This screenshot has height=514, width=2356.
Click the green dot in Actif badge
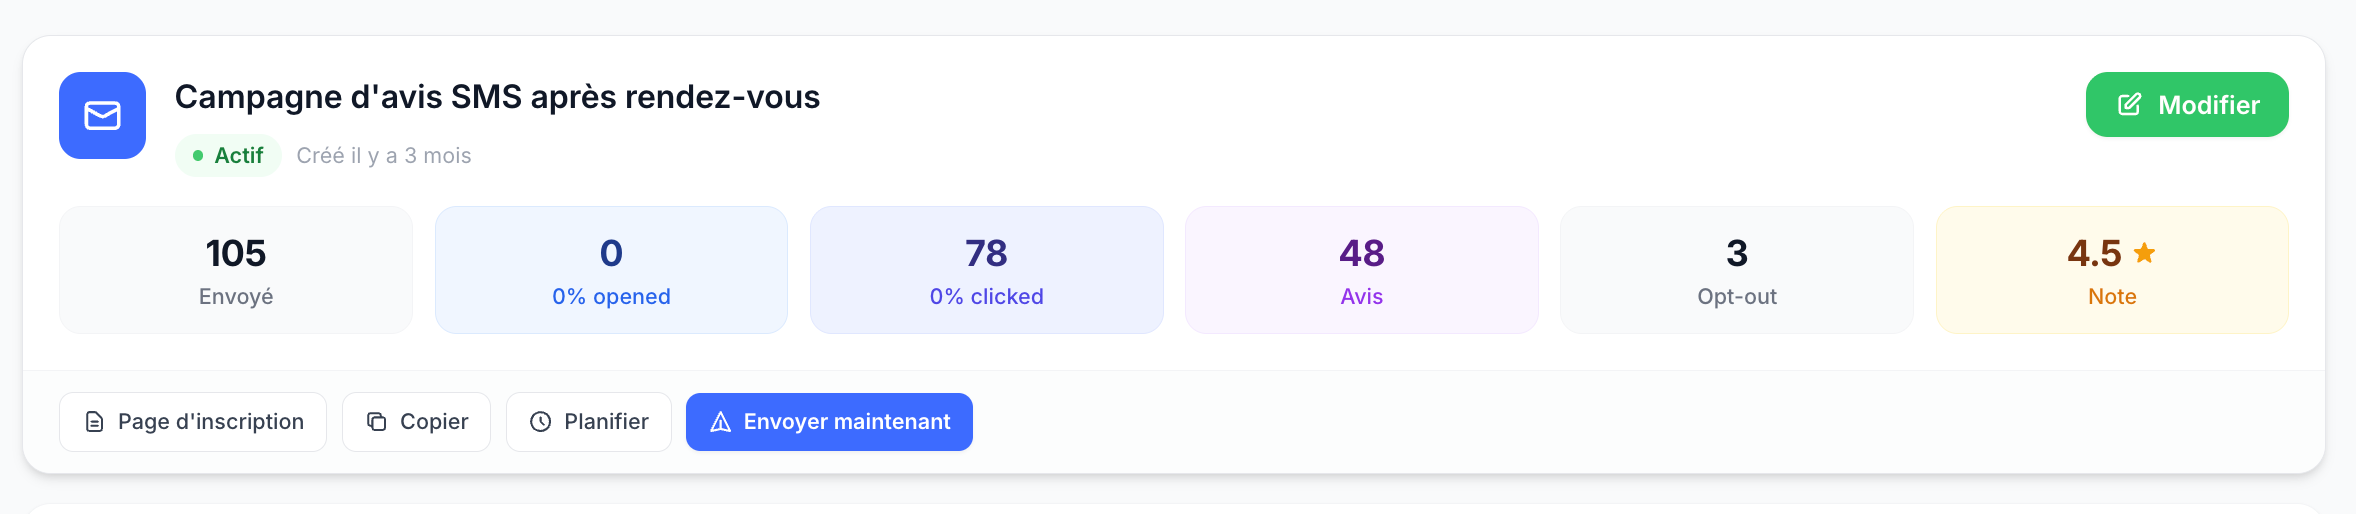198,155
